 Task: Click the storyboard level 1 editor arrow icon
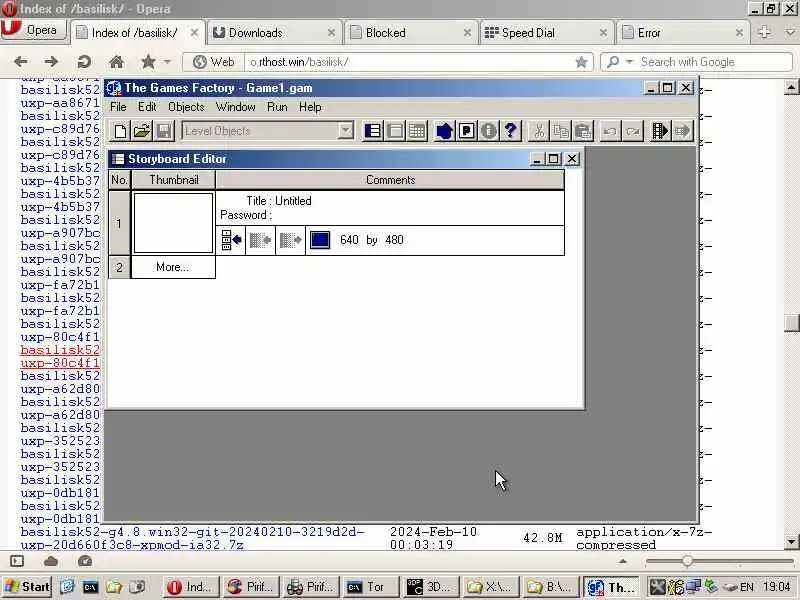coord(231,240)
